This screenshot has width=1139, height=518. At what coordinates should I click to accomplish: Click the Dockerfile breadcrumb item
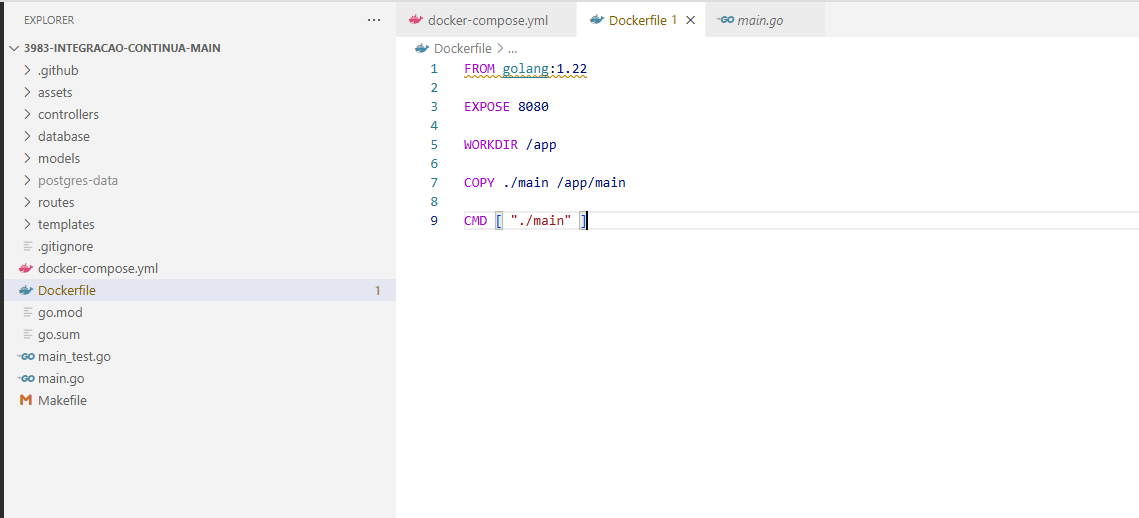pyautogui.click(x=463, y=49)
